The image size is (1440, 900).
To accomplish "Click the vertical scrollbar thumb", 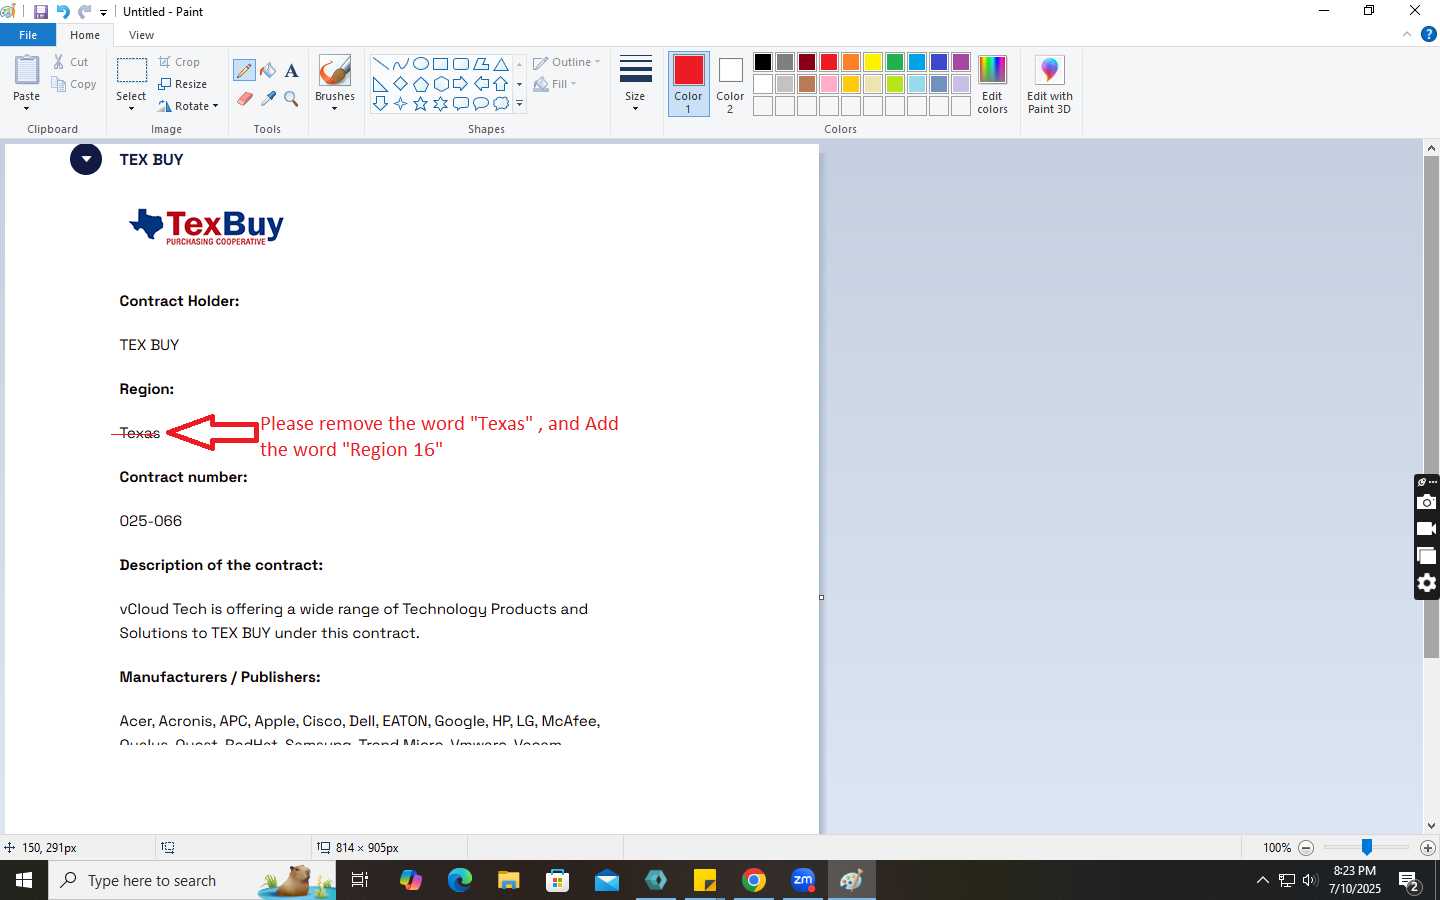I will [1431, 406].
